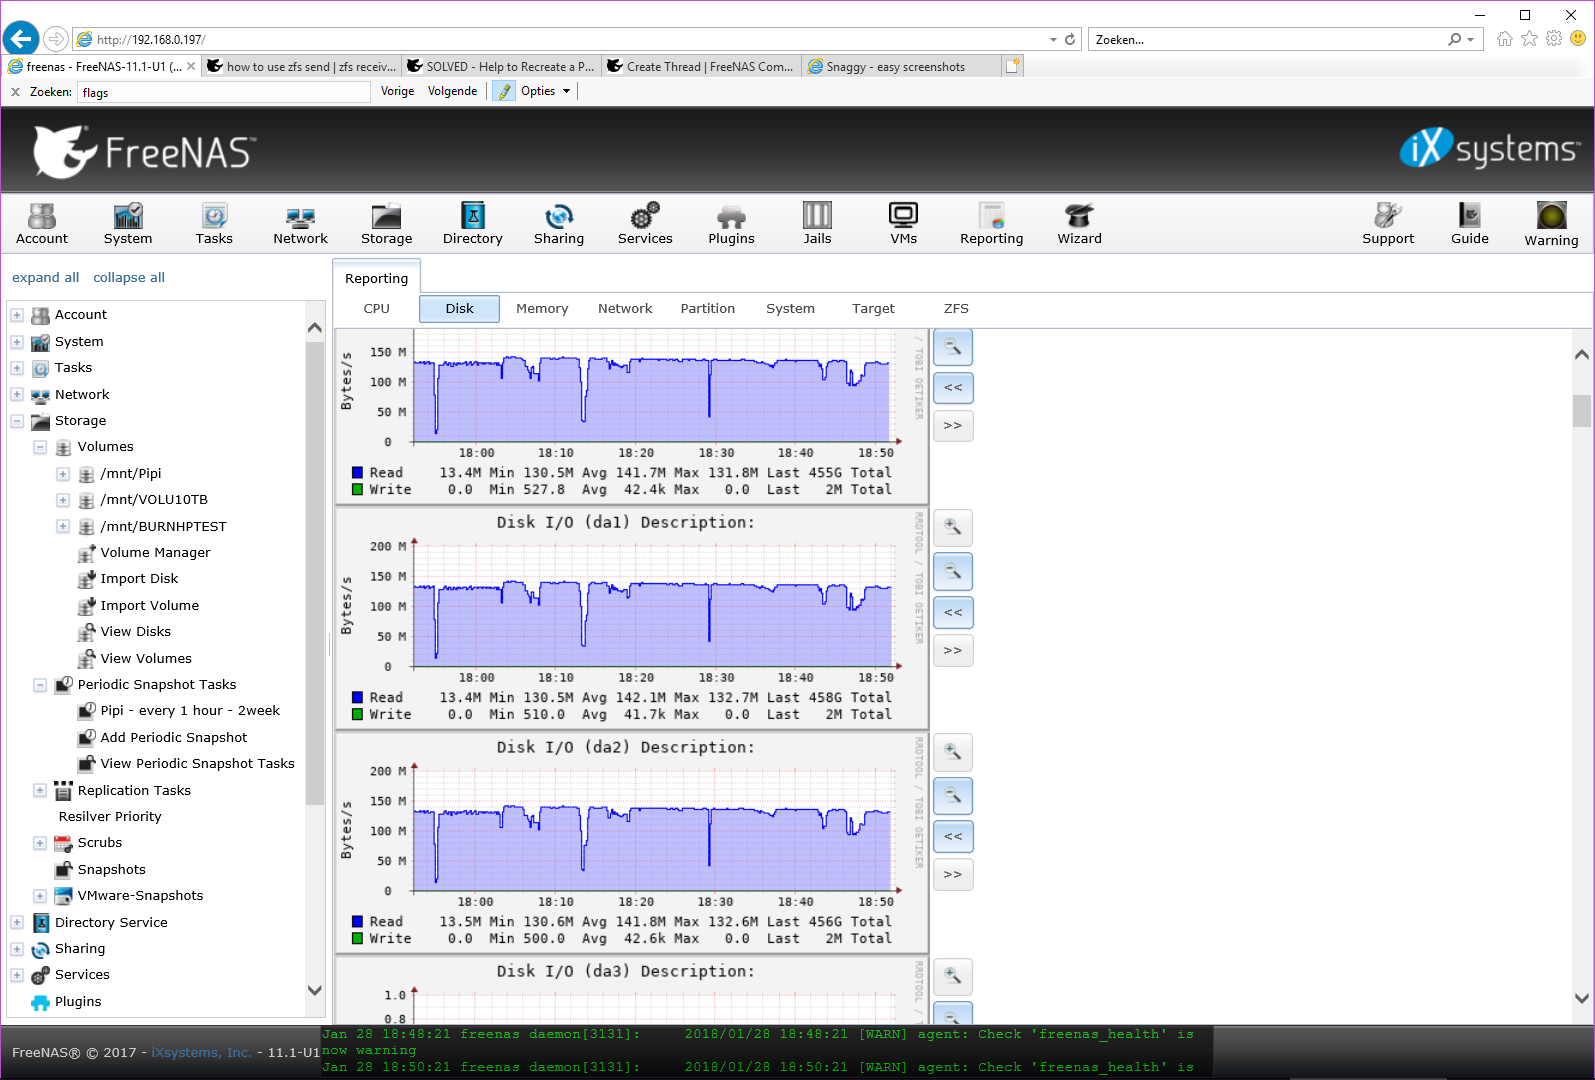
Task: Open the Opties dropdown in find bar
Action: 546,91
